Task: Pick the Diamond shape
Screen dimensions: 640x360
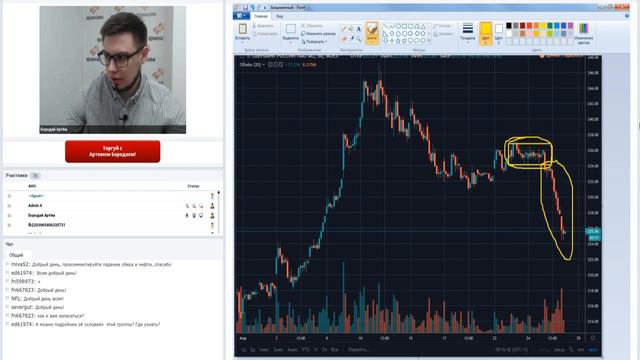Action: pos(392,34)
